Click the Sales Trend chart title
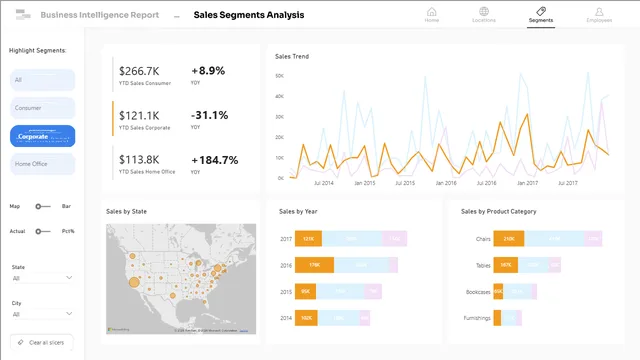This screenshot has width=640, height=360. click(x=292, y=56)
